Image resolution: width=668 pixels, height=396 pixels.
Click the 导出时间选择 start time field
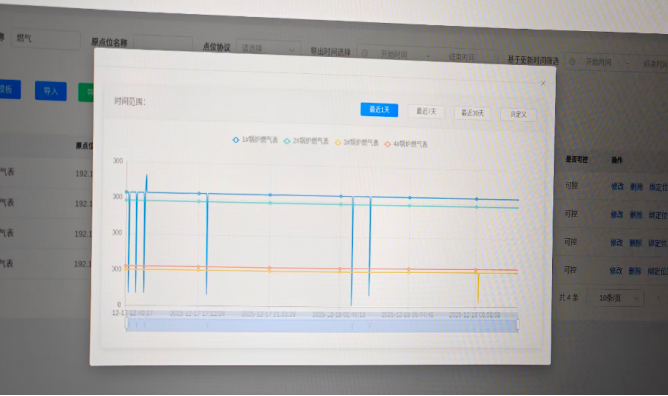coord(394,54)
